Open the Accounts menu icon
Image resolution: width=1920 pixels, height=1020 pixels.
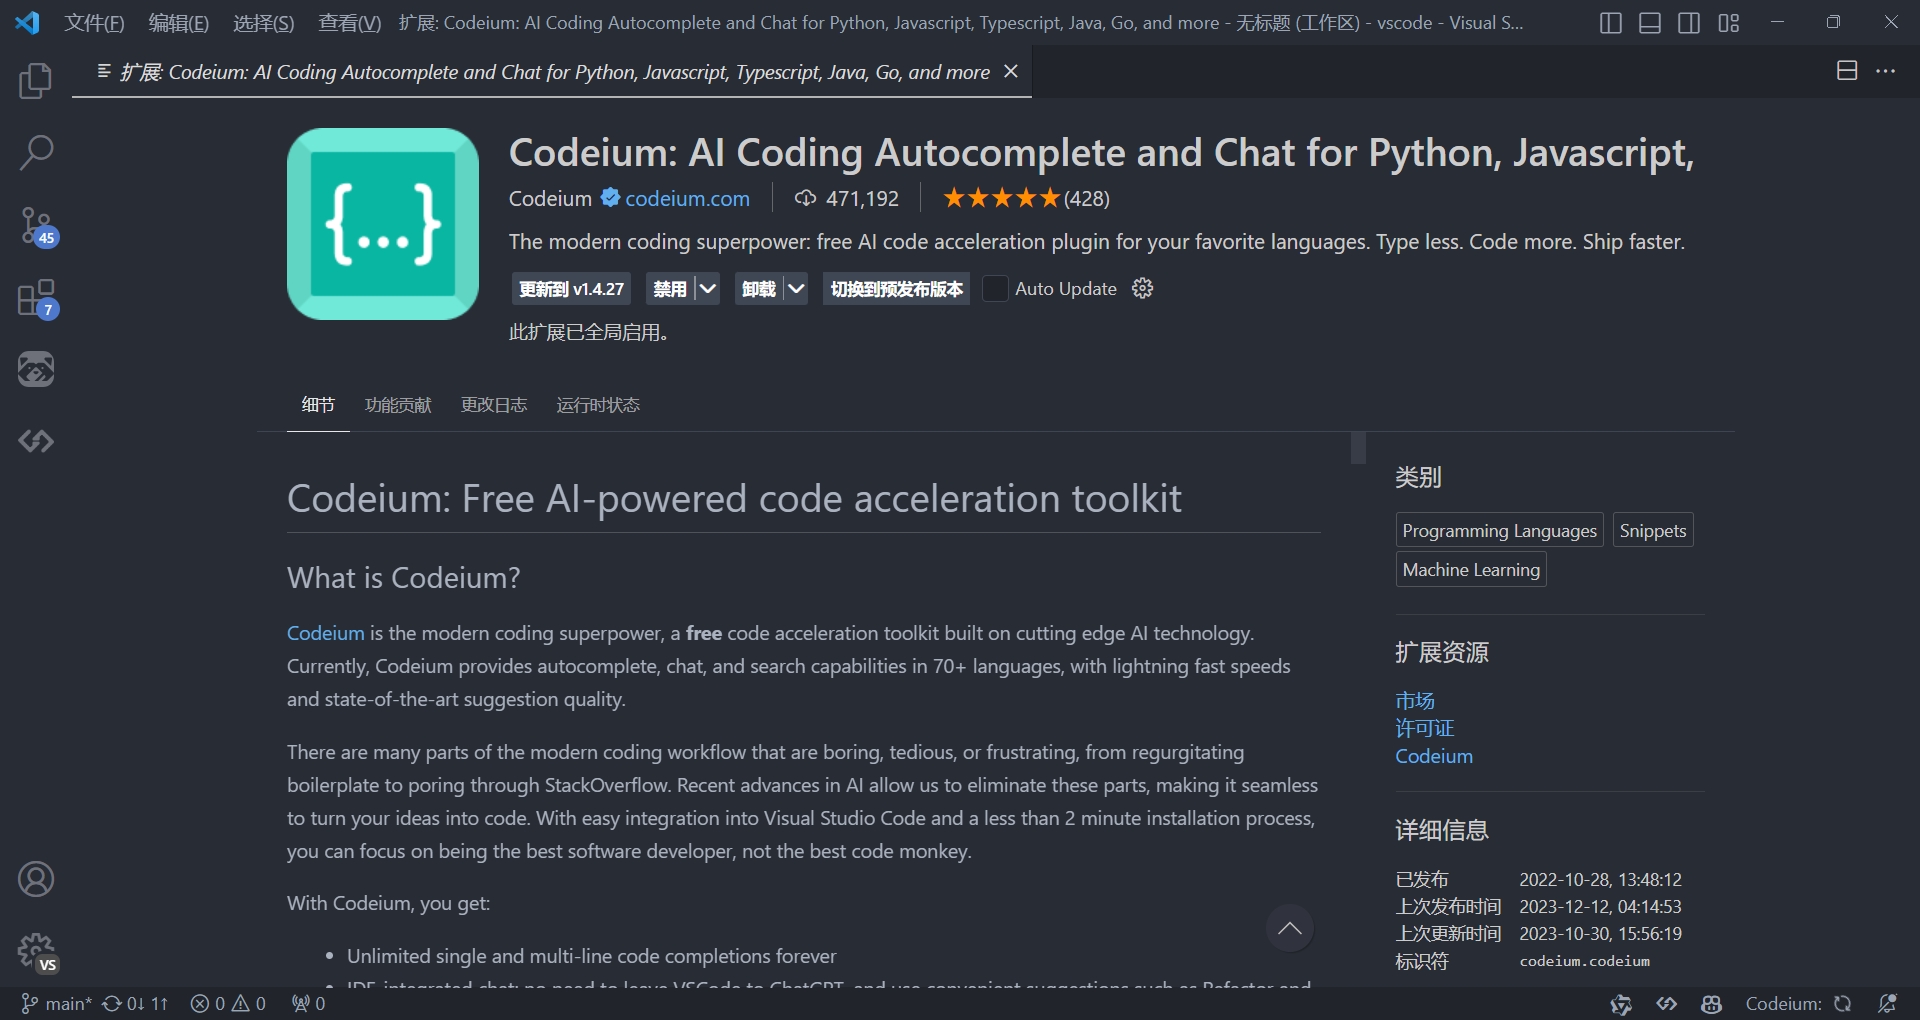pyautogui.click(x=36, y=879)
